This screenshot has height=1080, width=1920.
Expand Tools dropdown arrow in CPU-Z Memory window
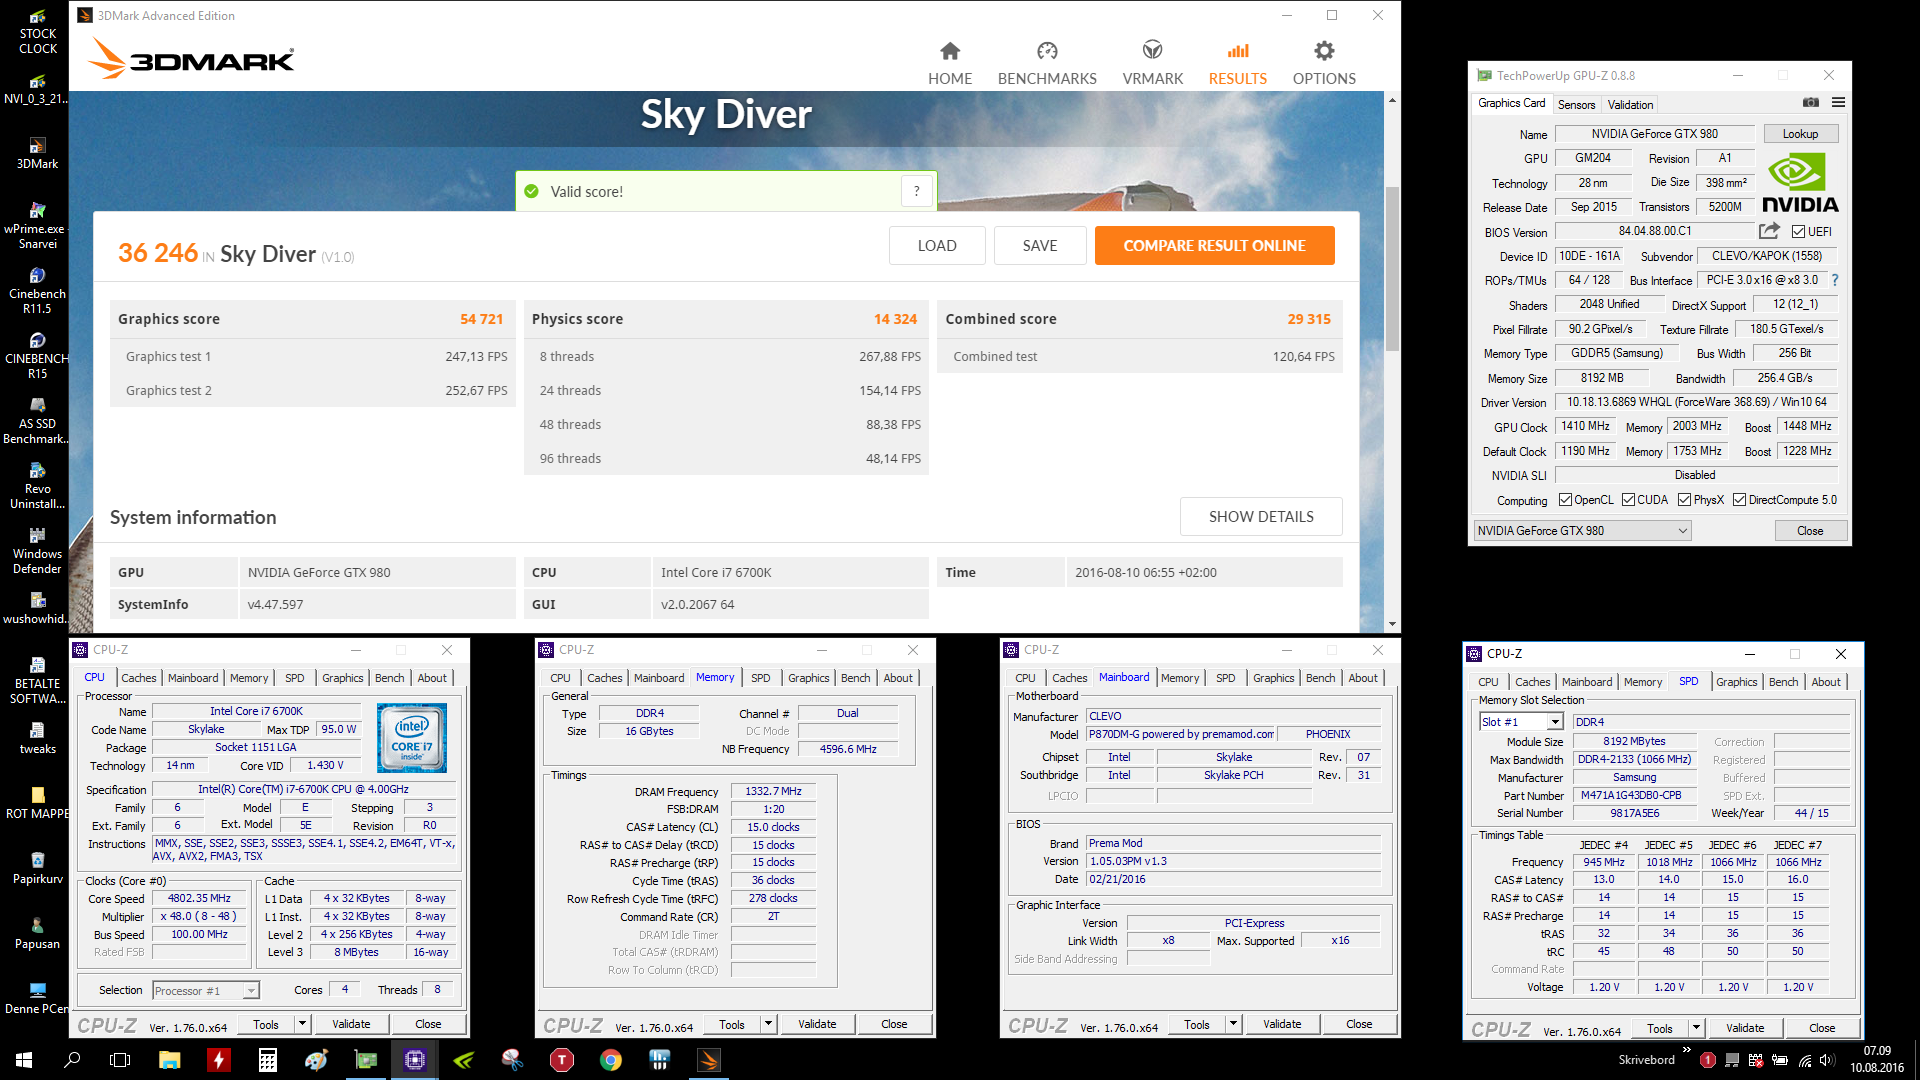[769, 1024]
